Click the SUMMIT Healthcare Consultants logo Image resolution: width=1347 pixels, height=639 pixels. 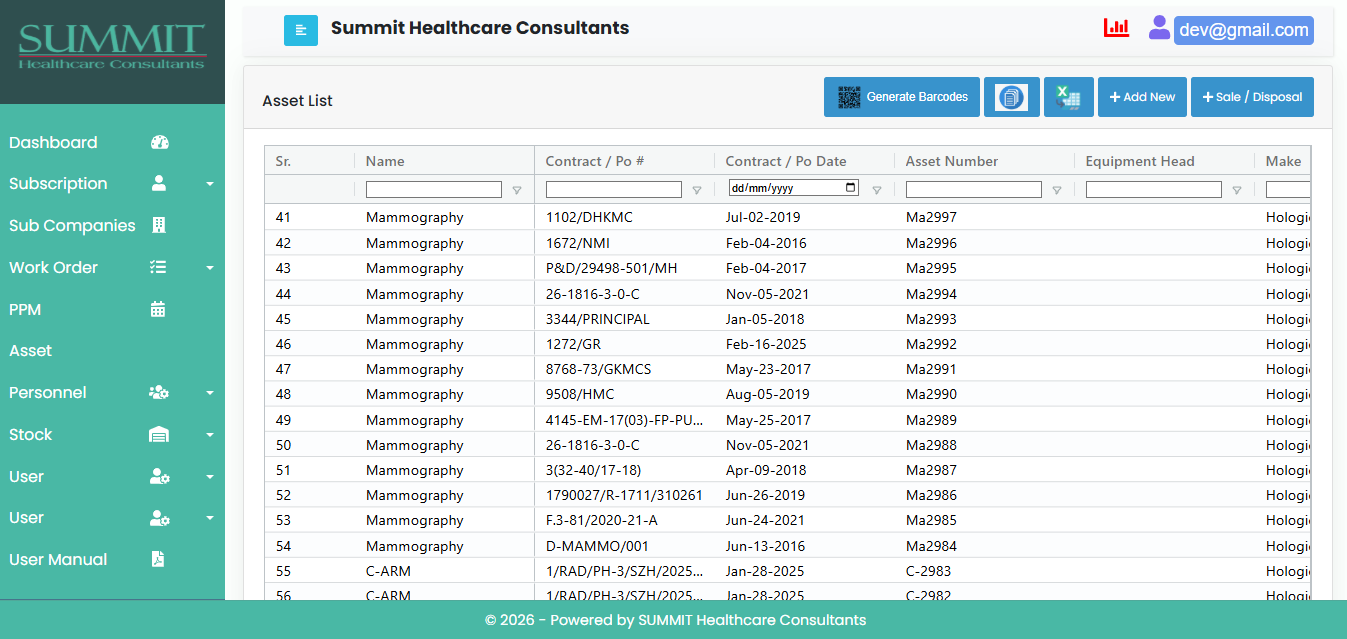click(x=112, y=48)
